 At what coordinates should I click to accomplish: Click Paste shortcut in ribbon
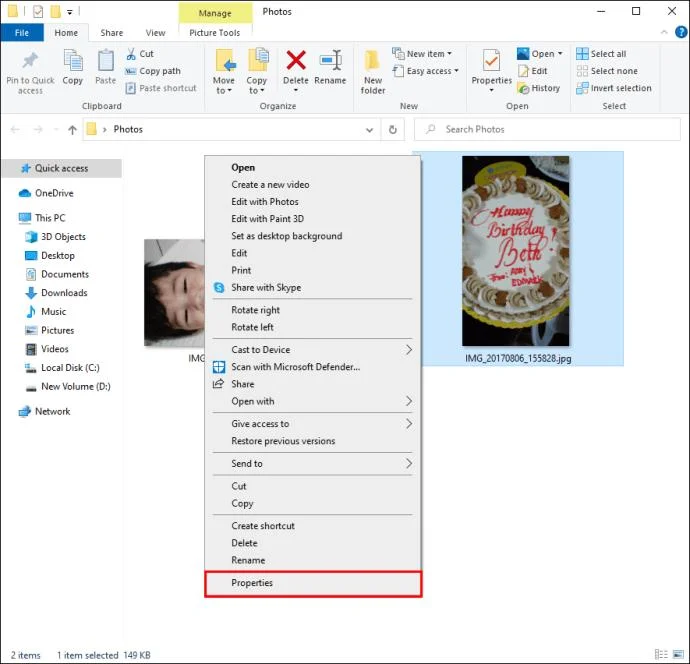(161, 88)
